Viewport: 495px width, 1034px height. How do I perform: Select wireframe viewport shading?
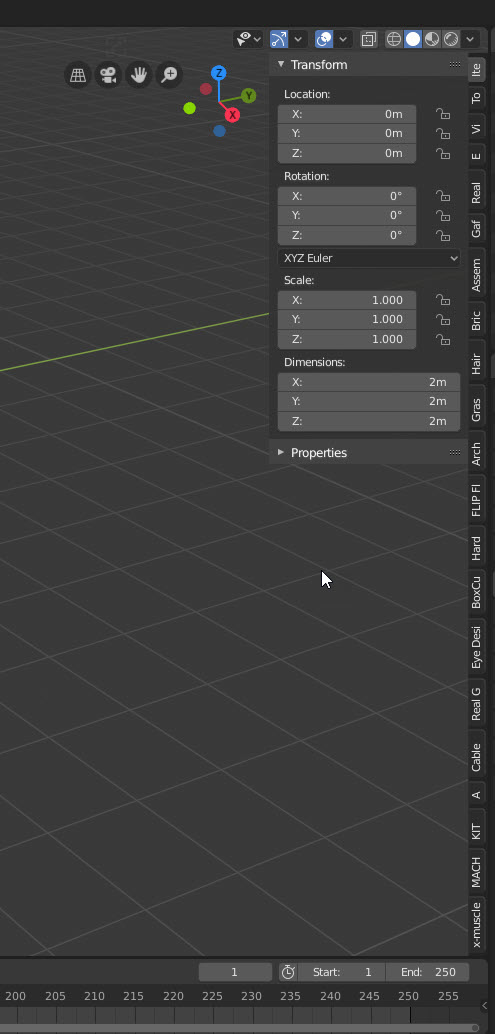393,39
